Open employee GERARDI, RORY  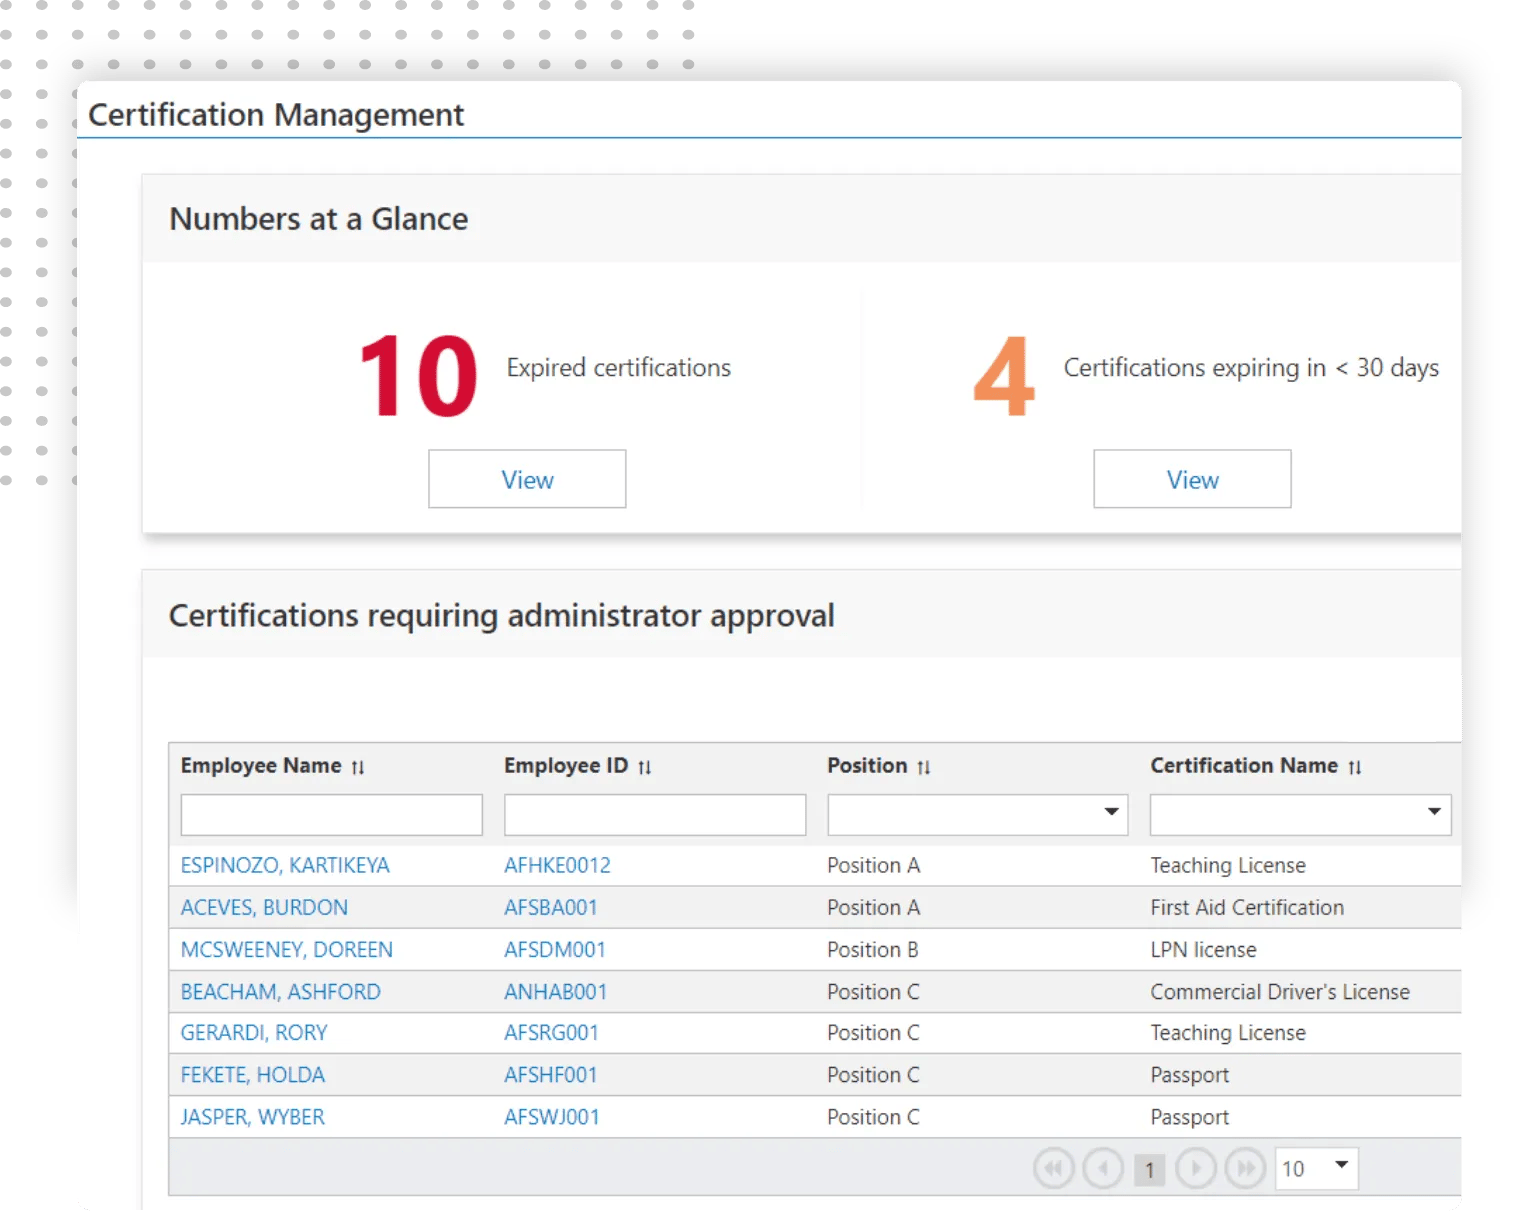tap(254, 1032)
